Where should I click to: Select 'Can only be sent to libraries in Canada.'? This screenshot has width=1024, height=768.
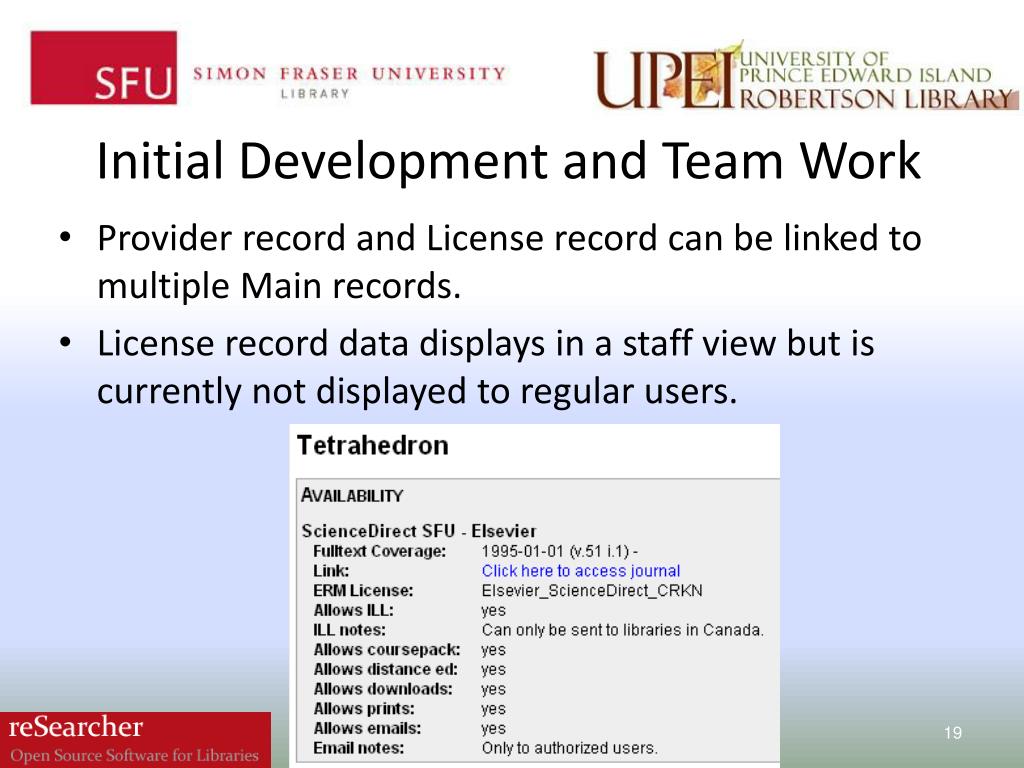click(622, 630)
